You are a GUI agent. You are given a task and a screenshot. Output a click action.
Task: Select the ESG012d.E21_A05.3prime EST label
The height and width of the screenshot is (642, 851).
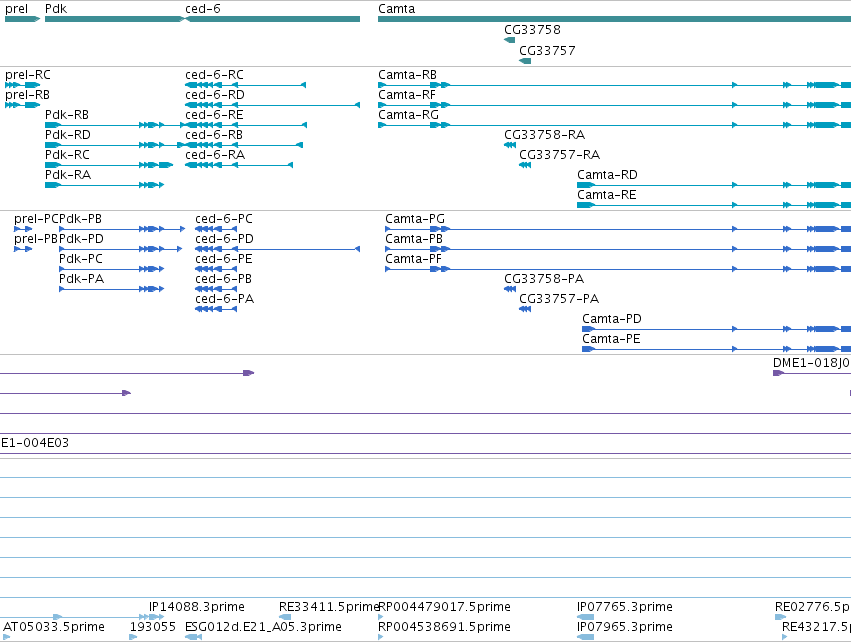point(263,627)
